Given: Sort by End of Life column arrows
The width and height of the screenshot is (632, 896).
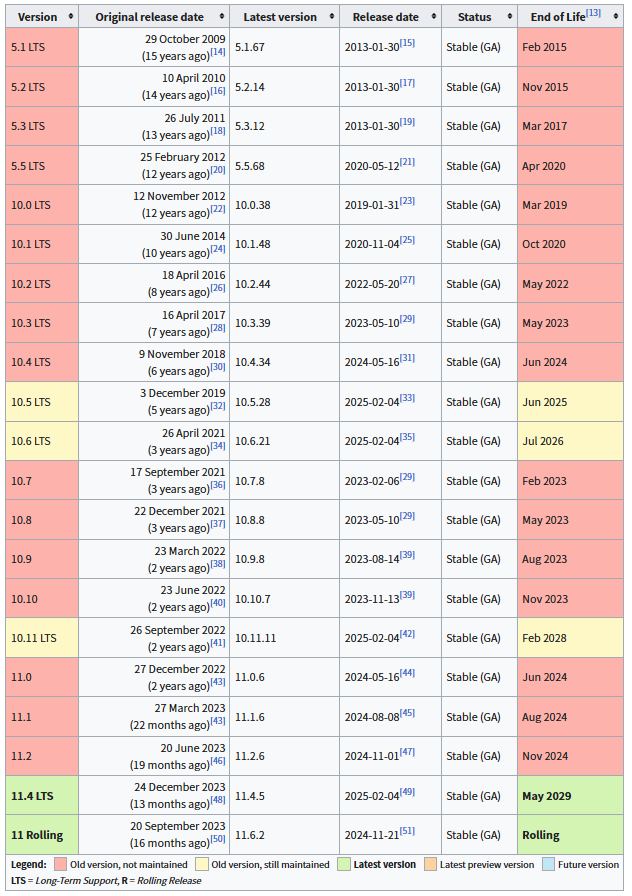Looking at the screenshot, I should 615,17.
